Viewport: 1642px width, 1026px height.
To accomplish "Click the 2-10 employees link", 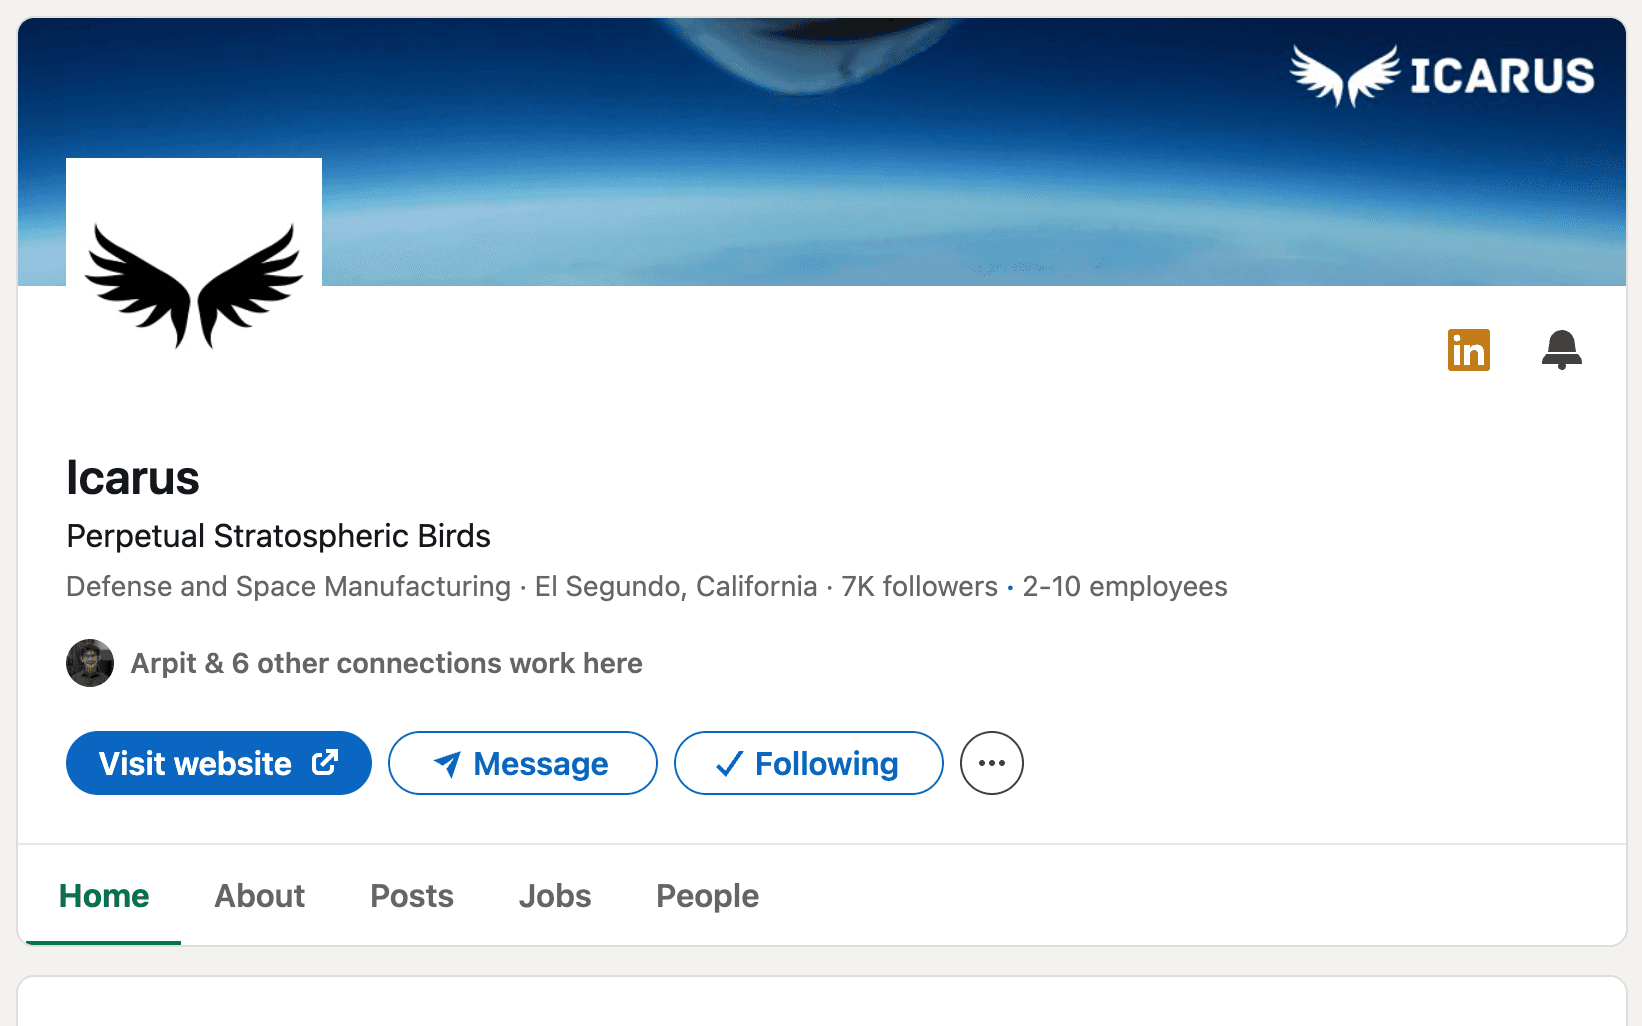I will [1124, 586].
